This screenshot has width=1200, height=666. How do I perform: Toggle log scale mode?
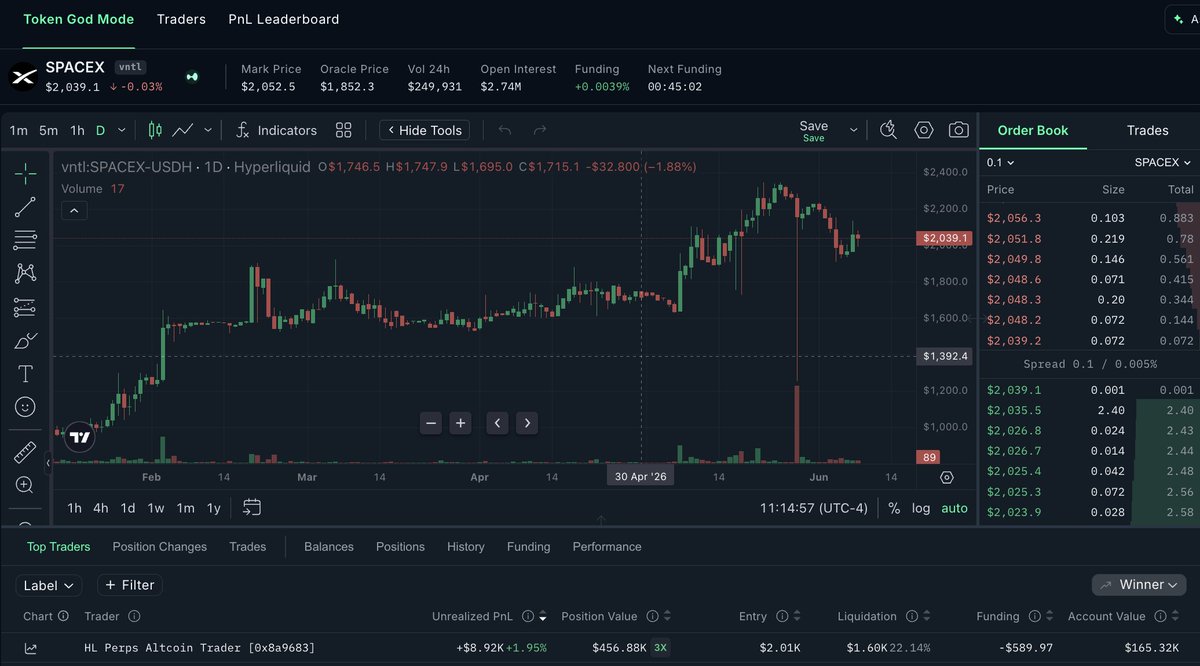tap(921, 508)
